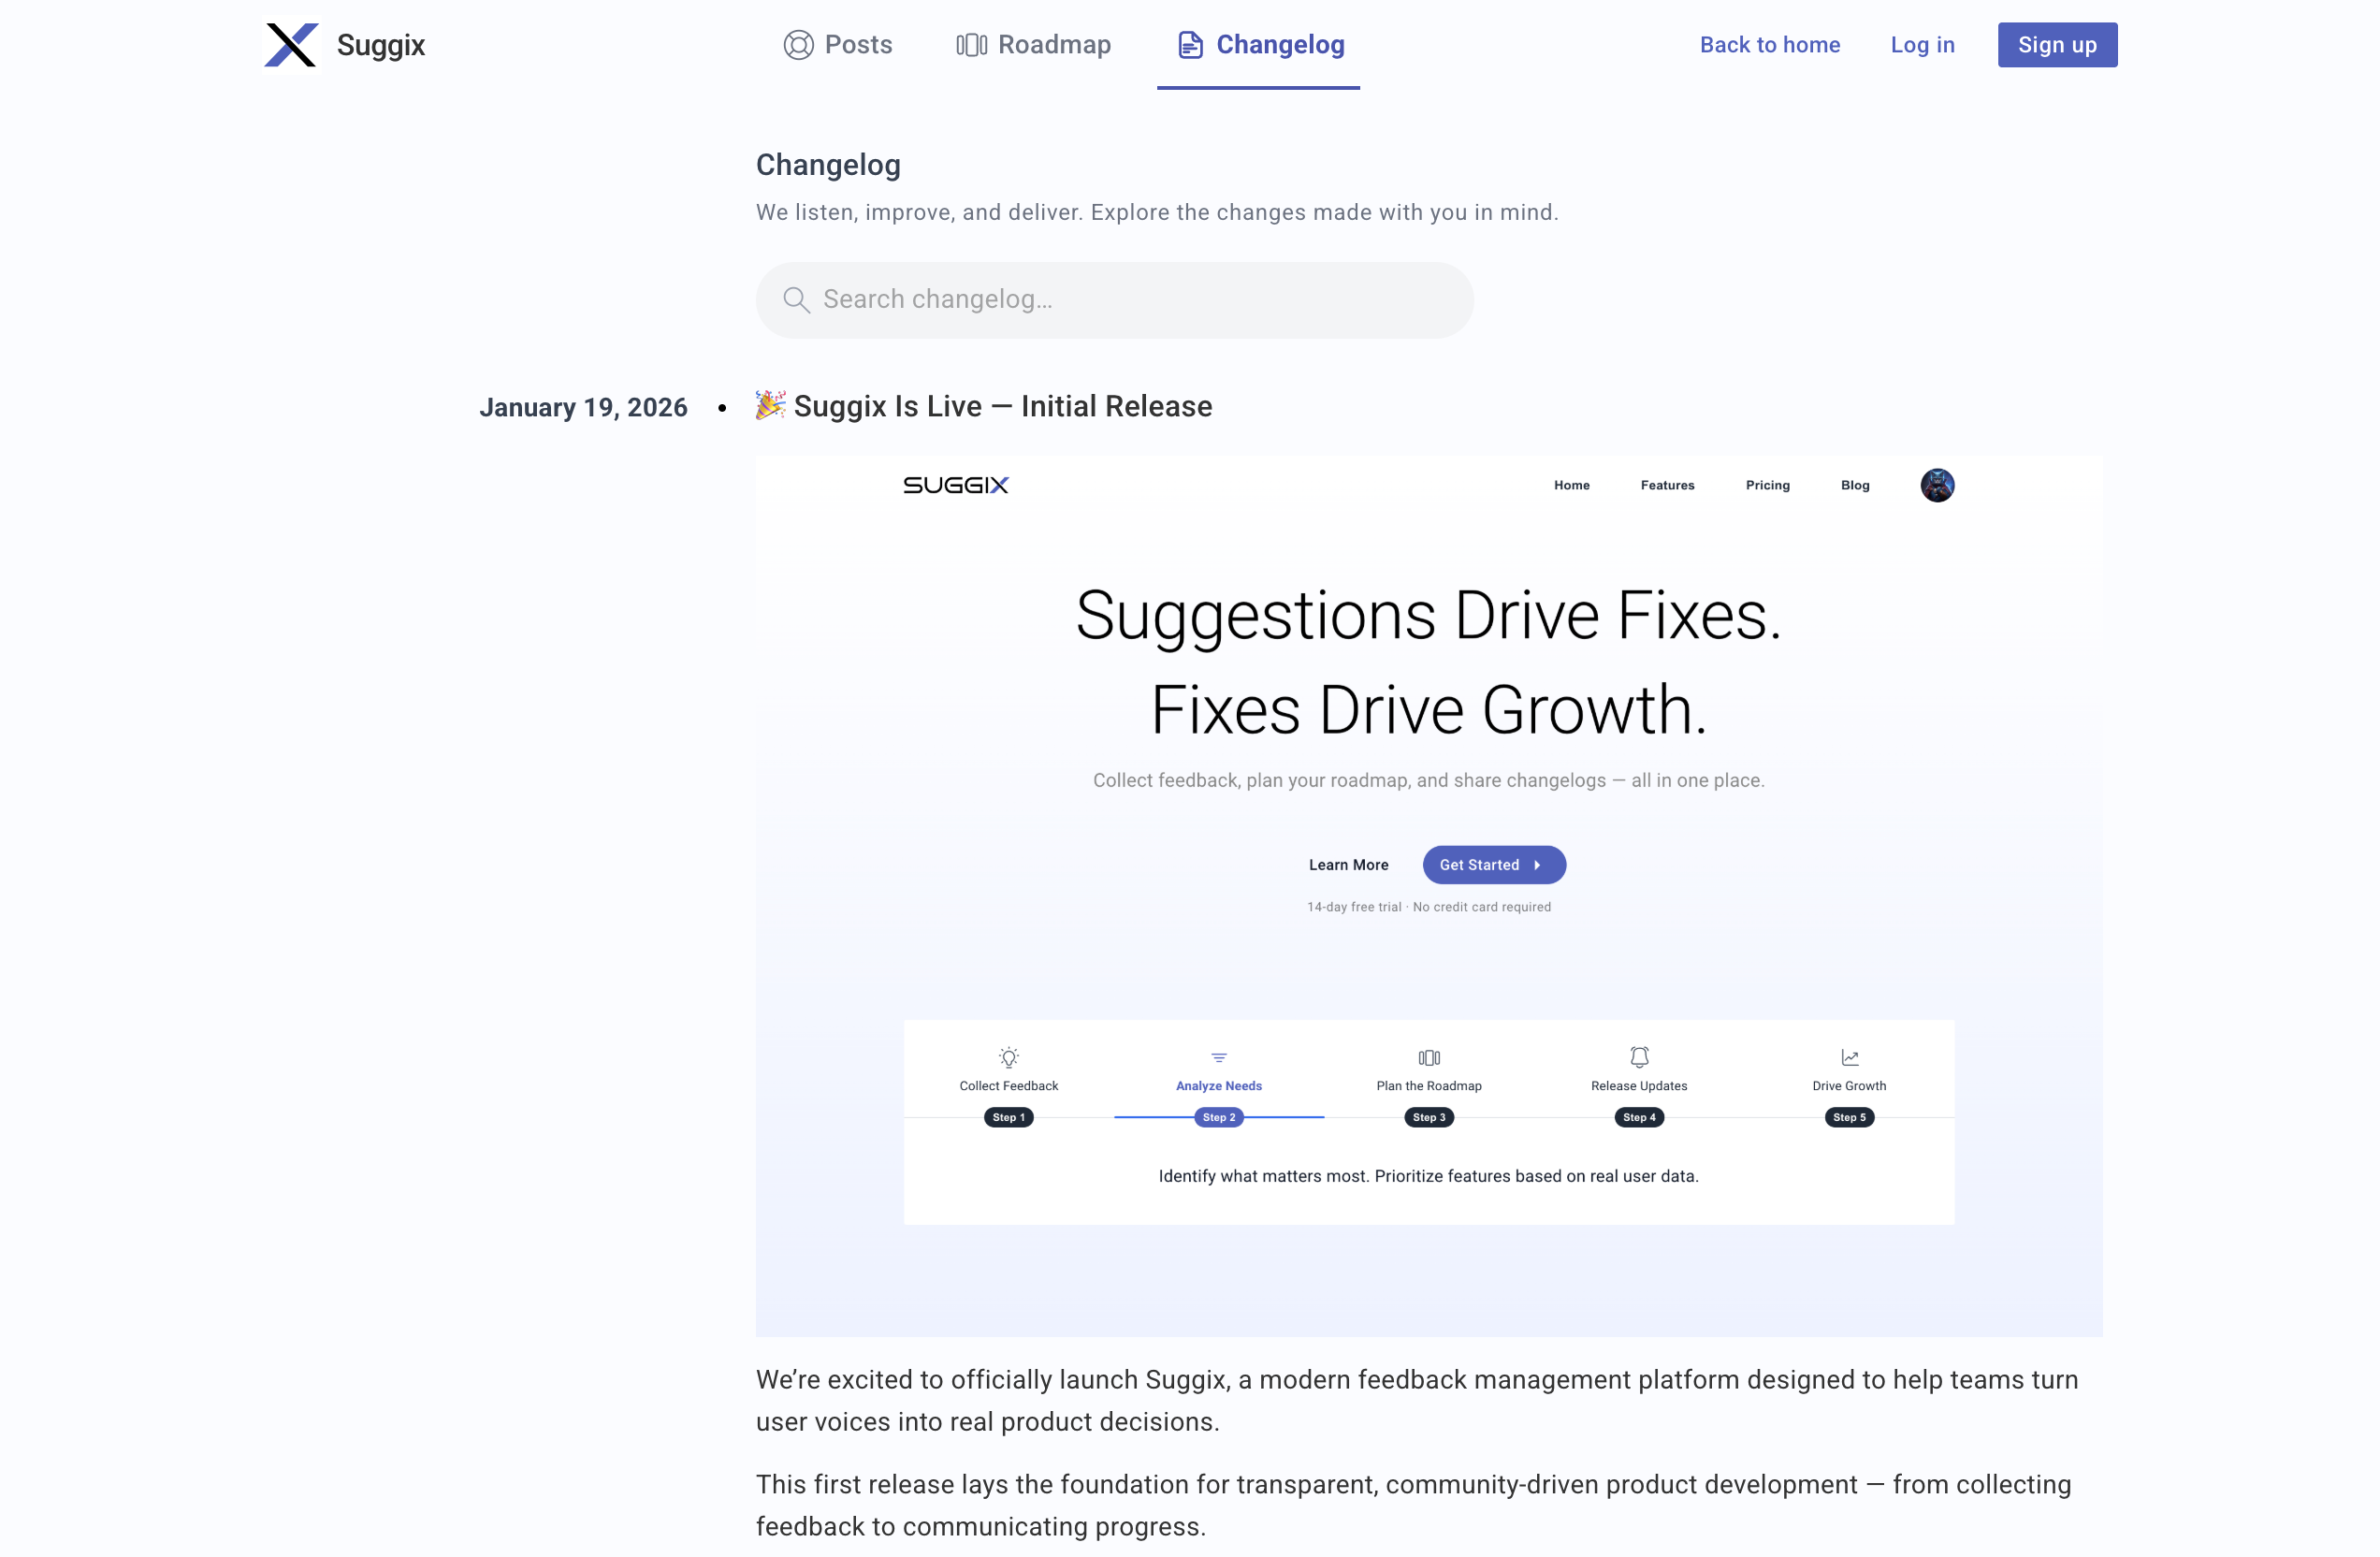
Task: Select the Changelog tab
Action: click(1279, 45)
